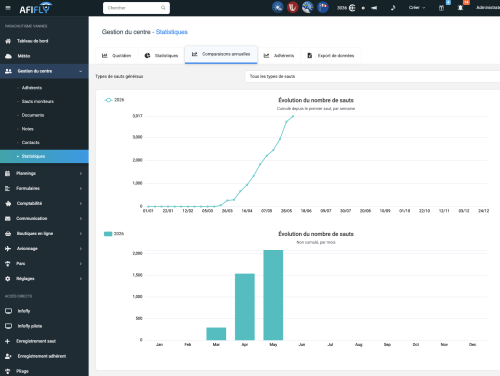Open the hamburger menu icon
Screen dimensions: 500x376
tap(8, 8)
